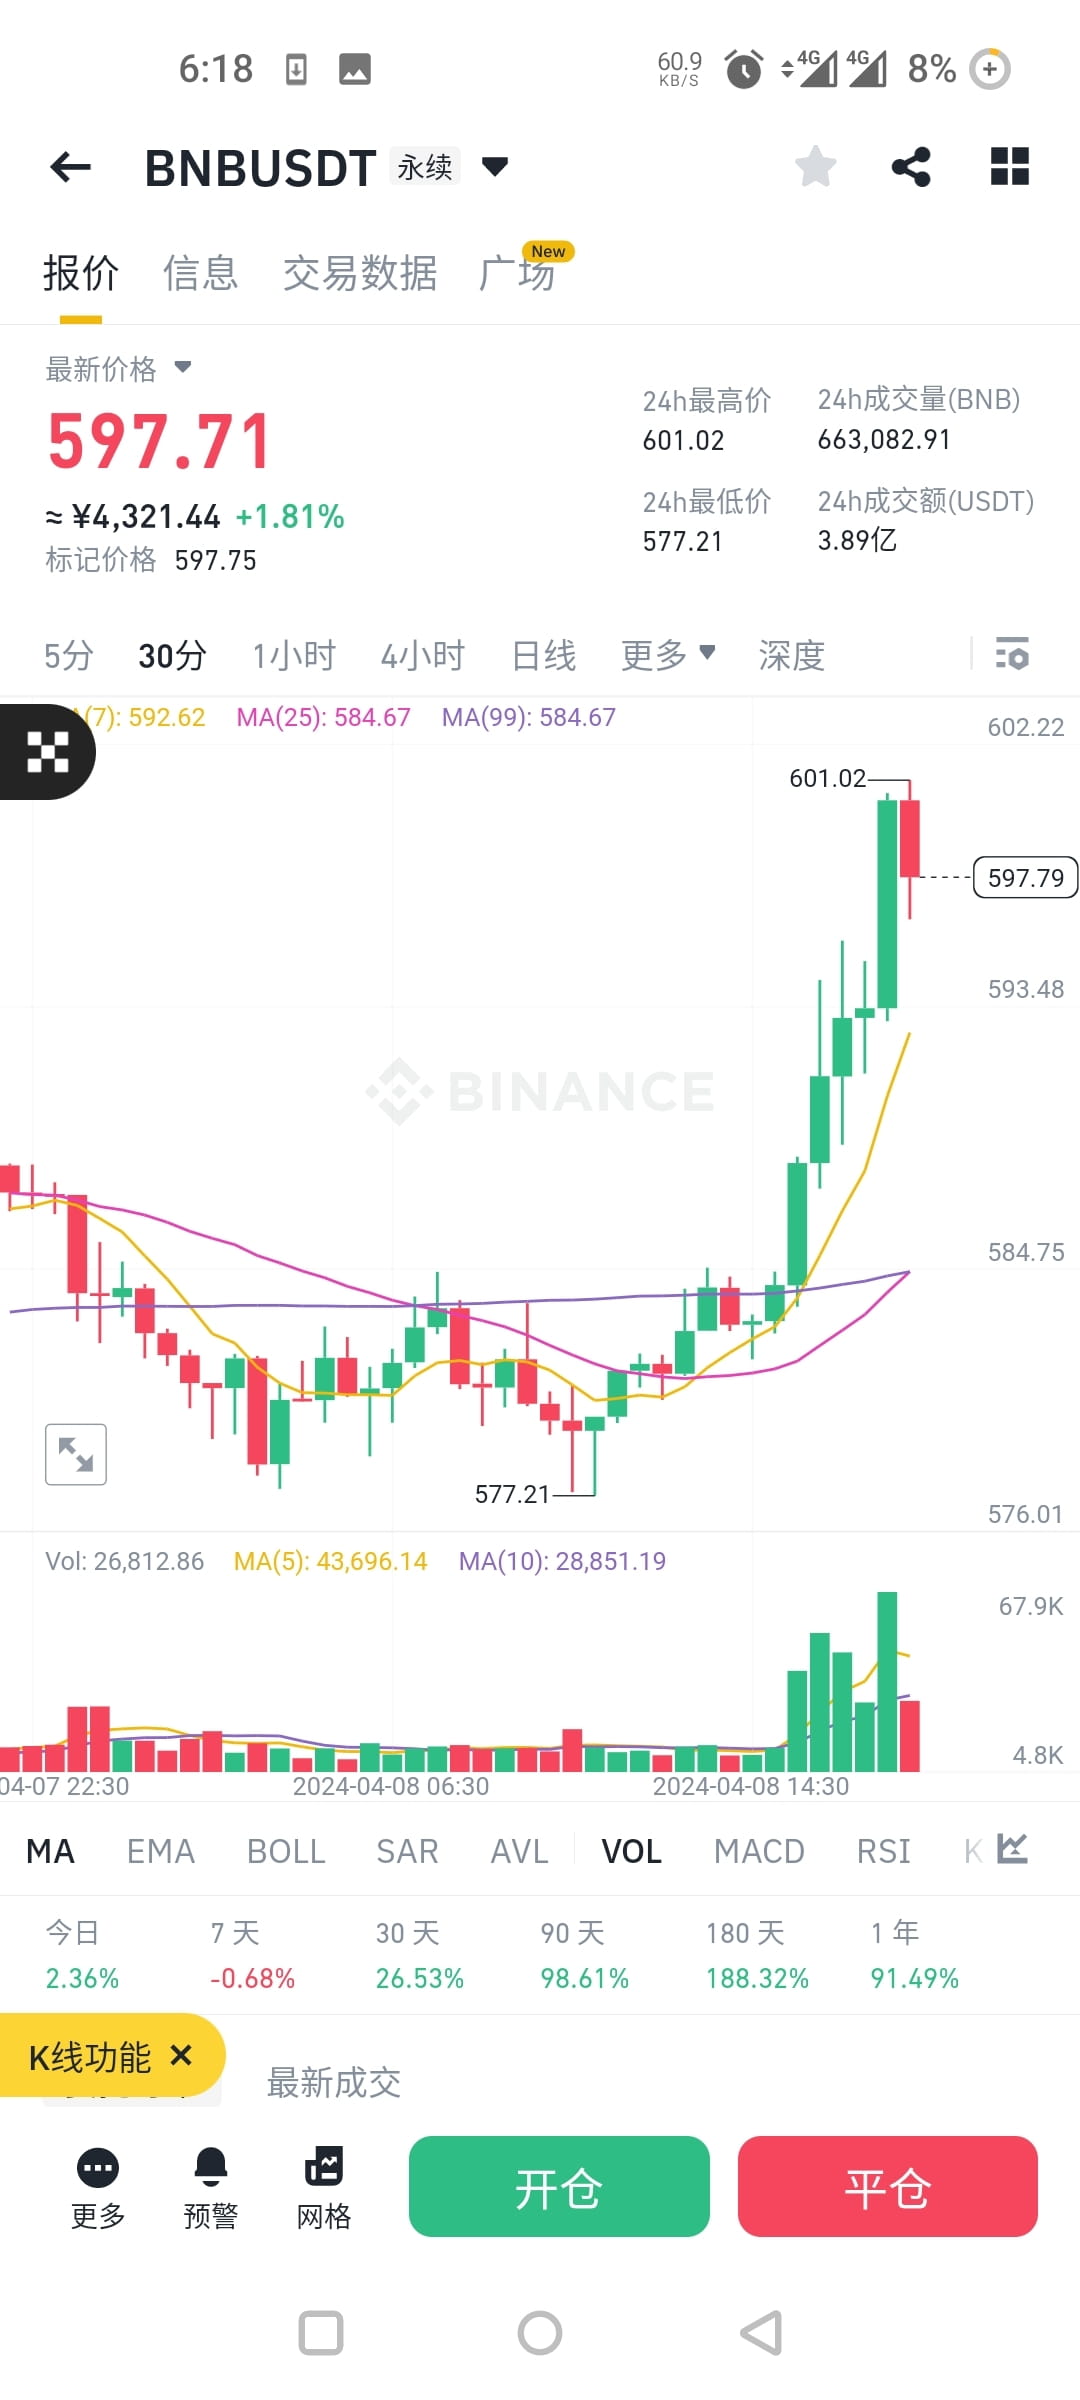Screen dimensions: 1080x2400
Task: Tap the alarm clock status icon
Action: pos(743,69)
